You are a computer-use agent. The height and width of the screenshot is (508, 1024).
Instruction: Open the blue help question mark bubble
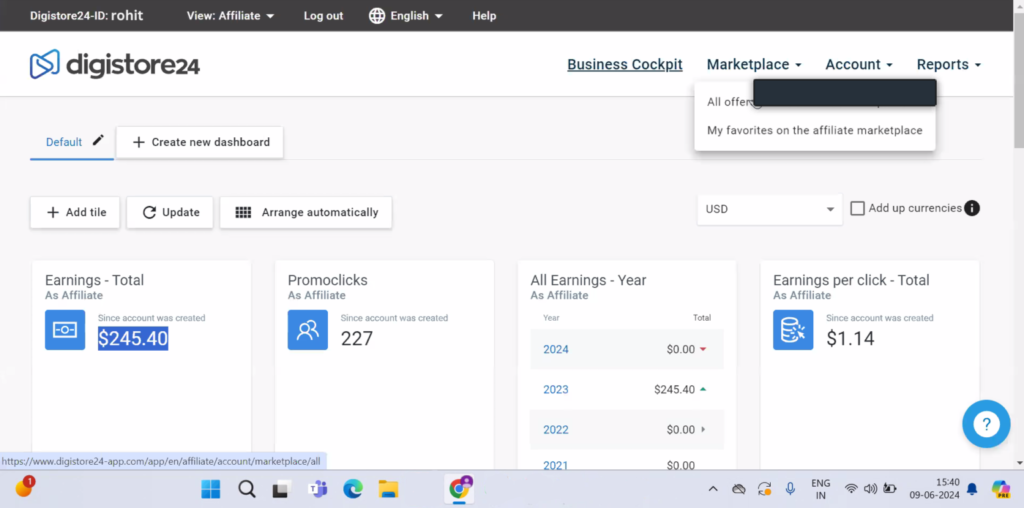click(x=985, y=424)
